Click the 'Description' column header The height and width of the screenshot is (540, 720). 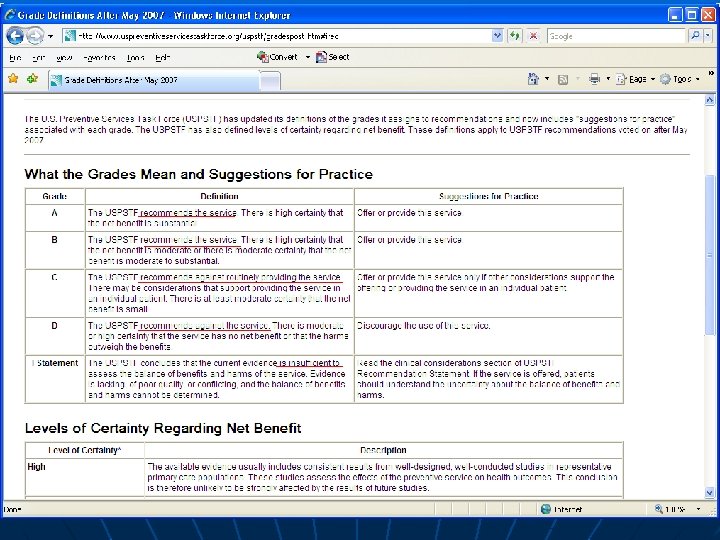pos(383,450)
